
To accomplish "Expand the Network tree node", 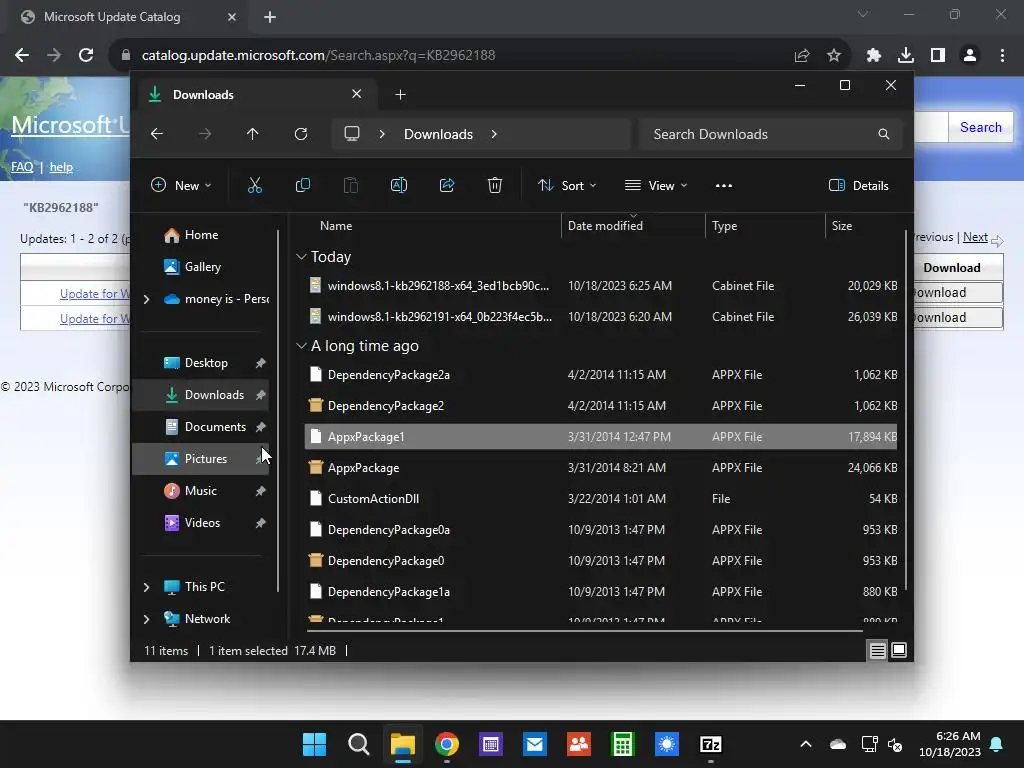I will pyautogui.click(x=146, y=619).
